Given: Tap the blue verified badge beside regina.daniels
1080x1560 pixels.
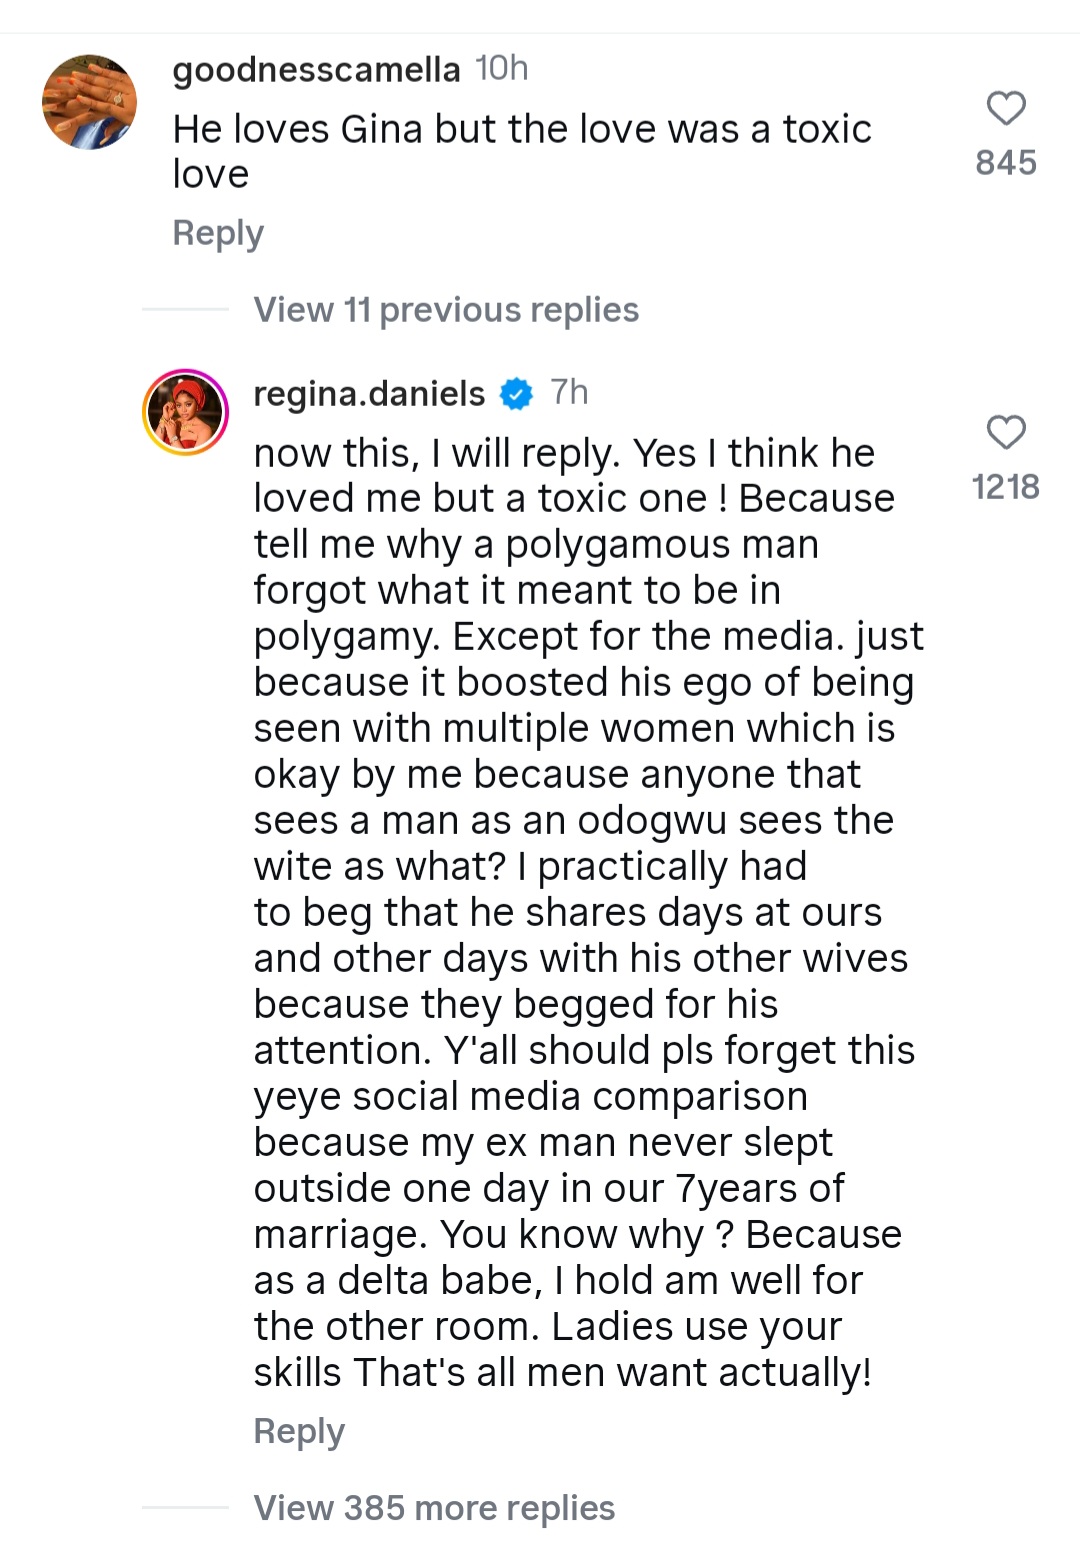Looking at the screenshot, I should point(516,394).
